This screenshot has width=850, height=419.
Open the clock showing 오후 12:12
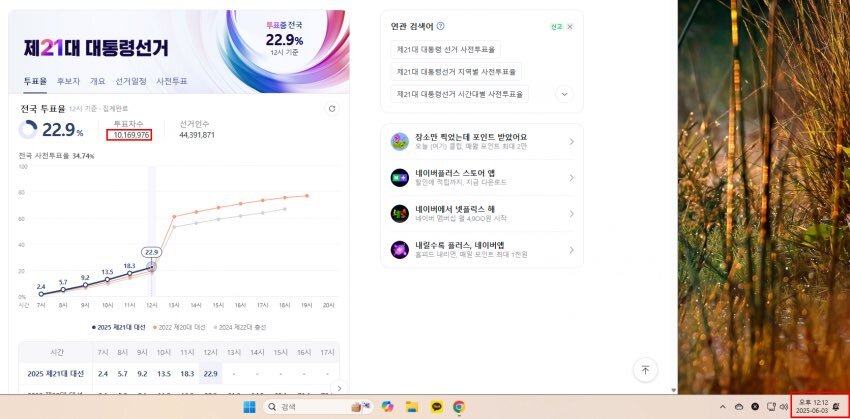(x=810, y=407)
